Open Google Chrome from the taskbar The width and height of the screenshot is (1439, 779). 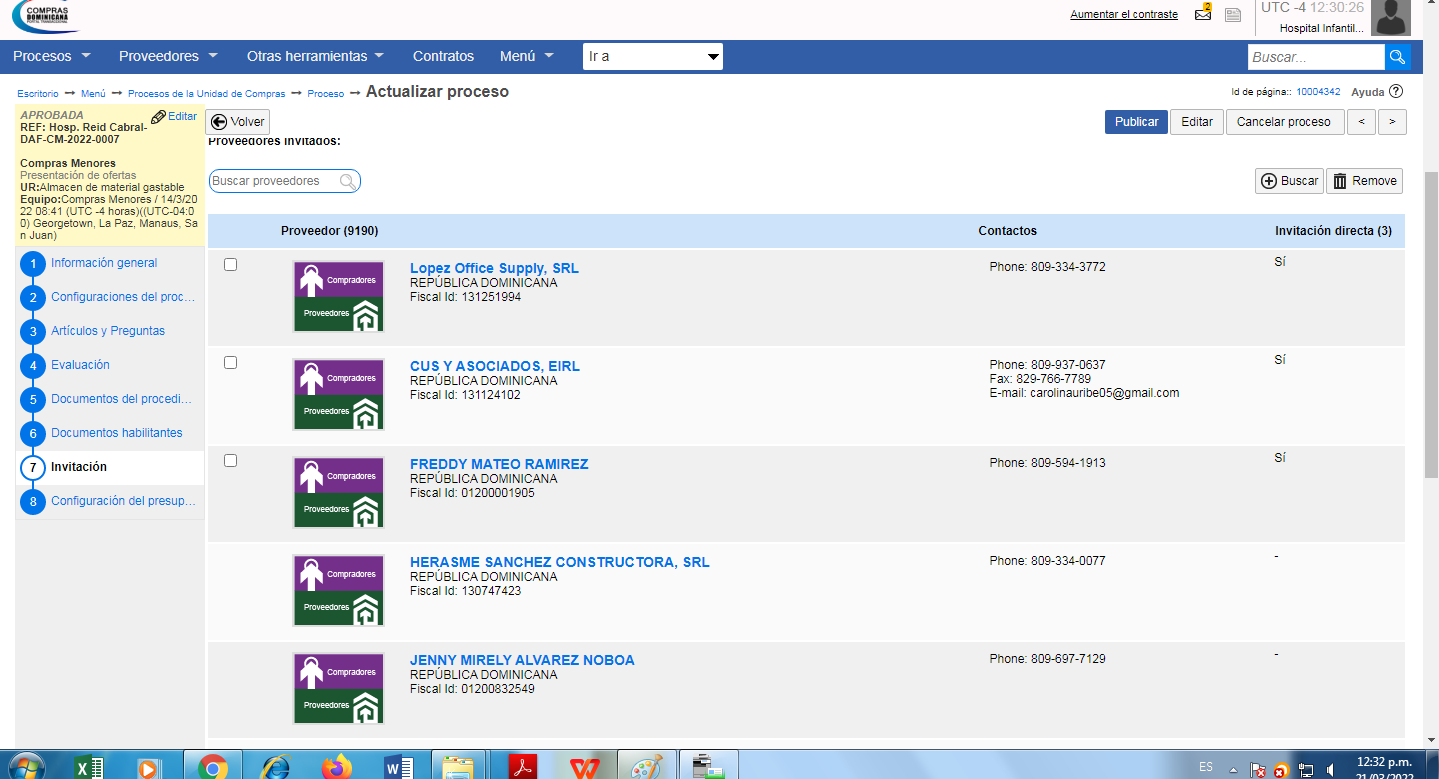click(211, 766)
